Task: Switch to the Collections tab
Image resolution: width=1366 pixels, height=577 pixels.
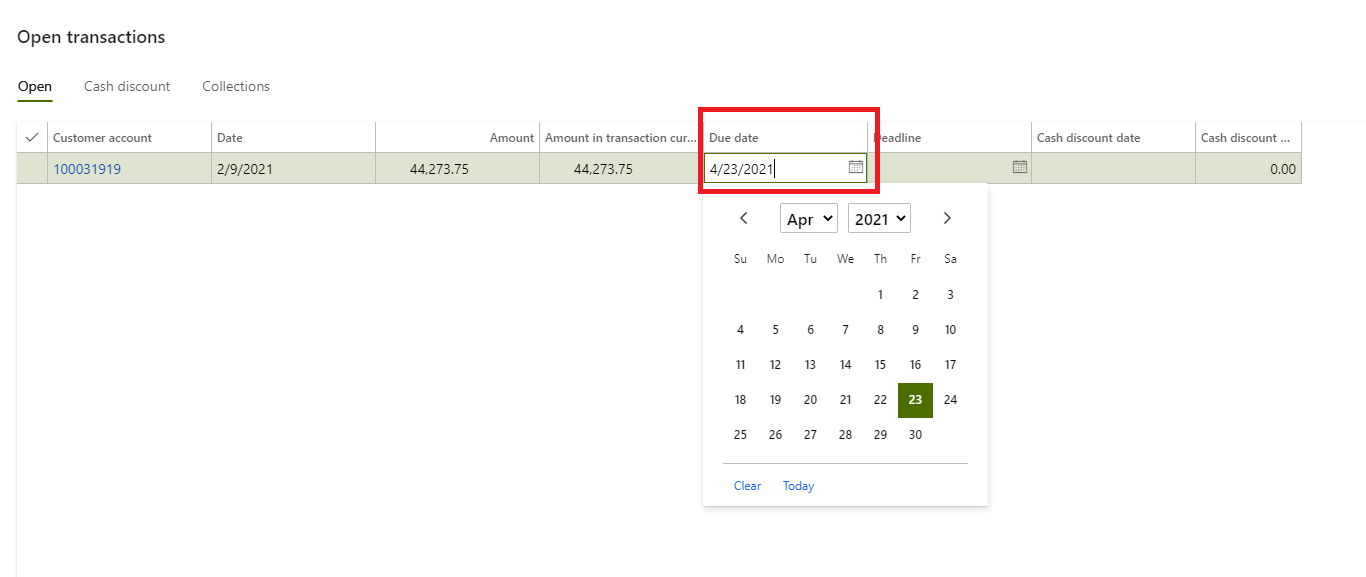Action: point(236,86)
